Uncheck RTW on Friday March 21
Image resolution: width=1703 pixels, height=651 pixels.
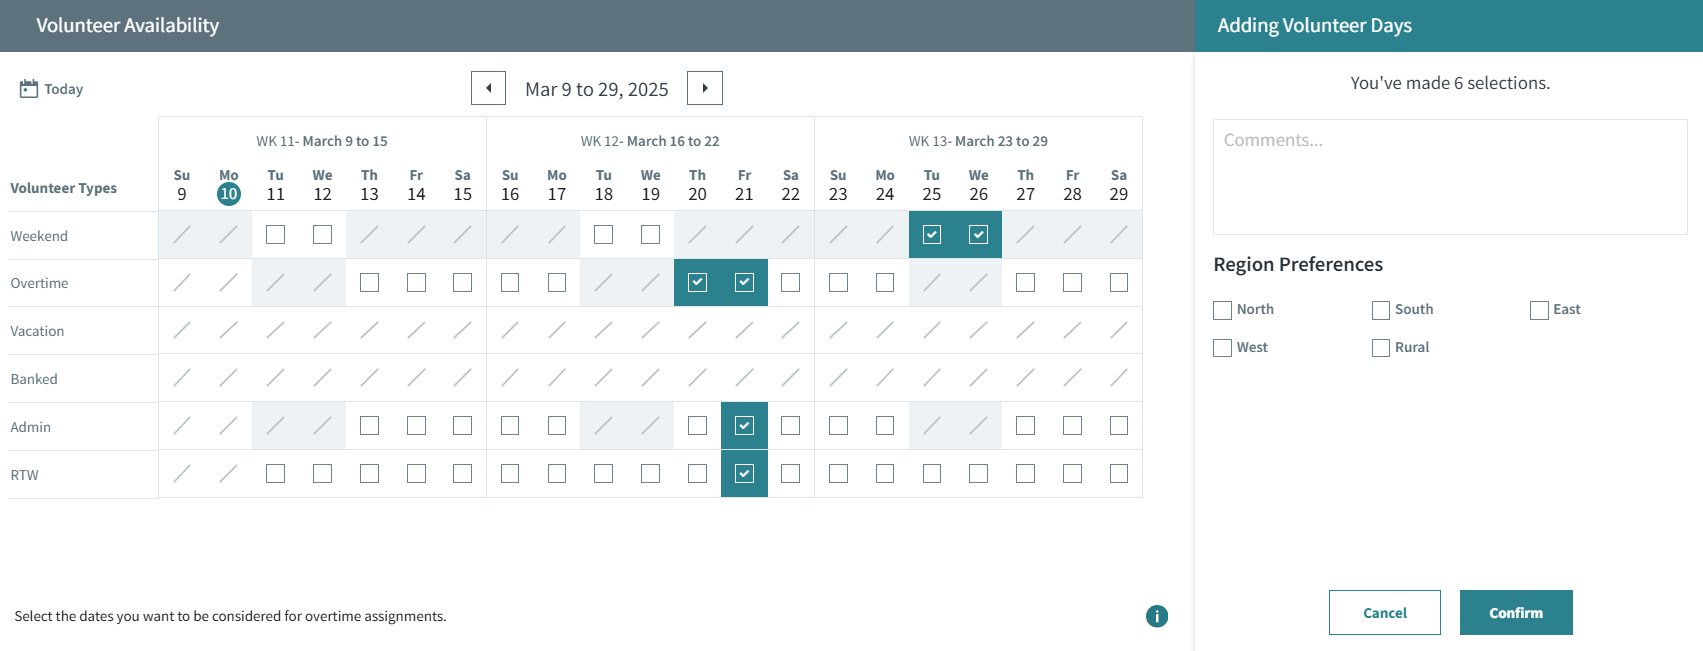pos(744,474)
